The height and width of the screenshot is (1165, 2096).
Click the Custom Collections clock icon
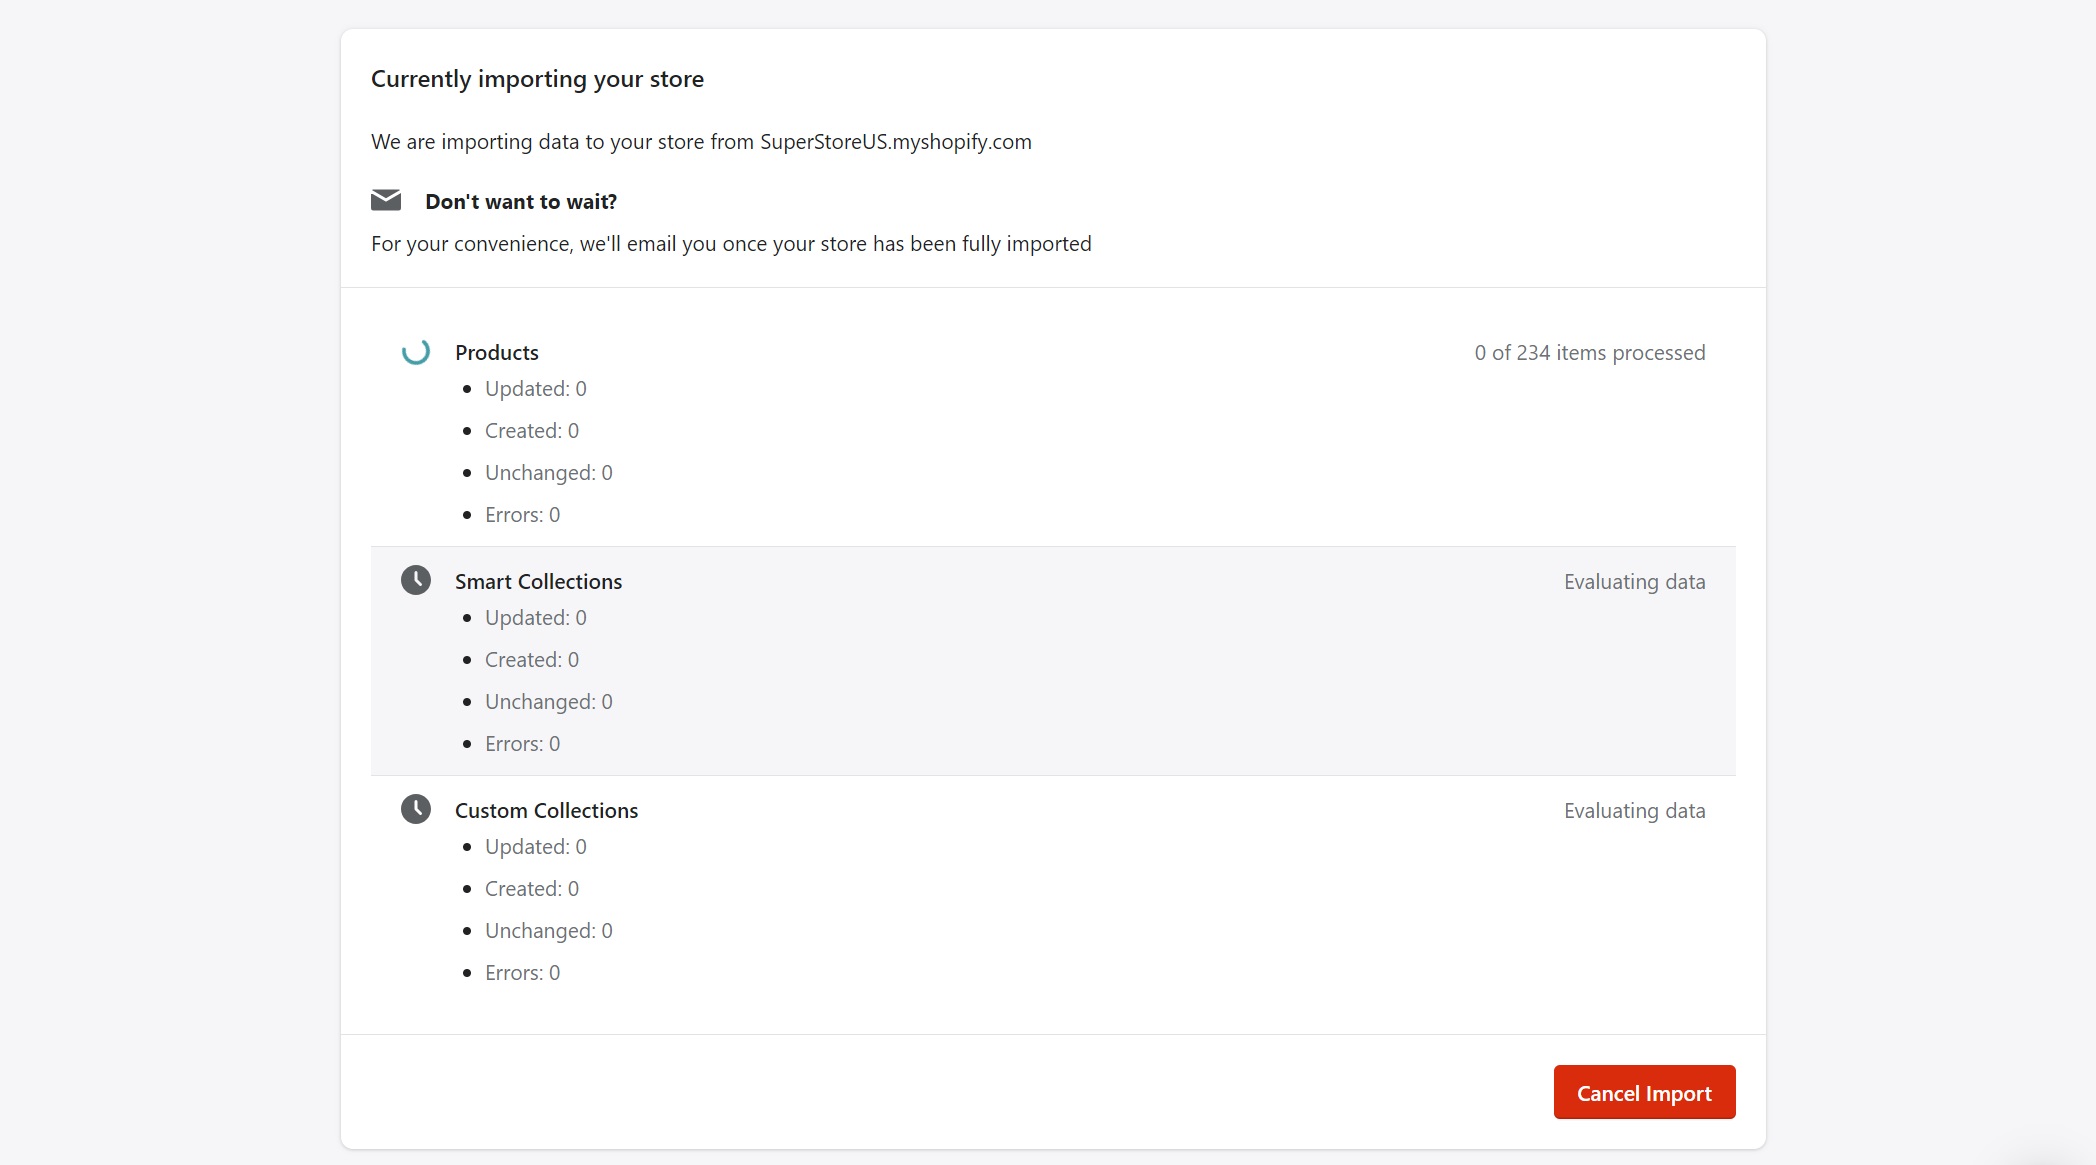click(416, 809)
